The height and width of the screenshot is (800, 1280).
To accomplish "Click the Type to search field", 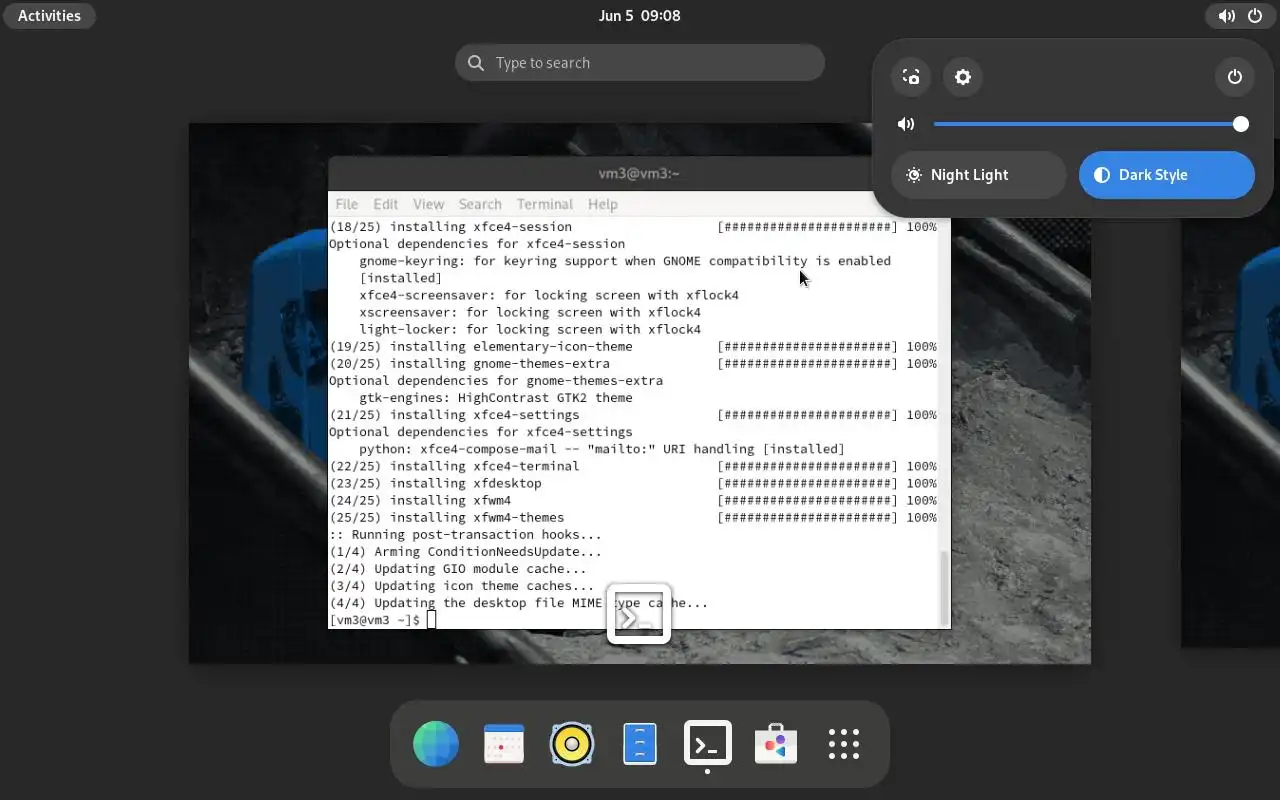I will coord(640,63).
